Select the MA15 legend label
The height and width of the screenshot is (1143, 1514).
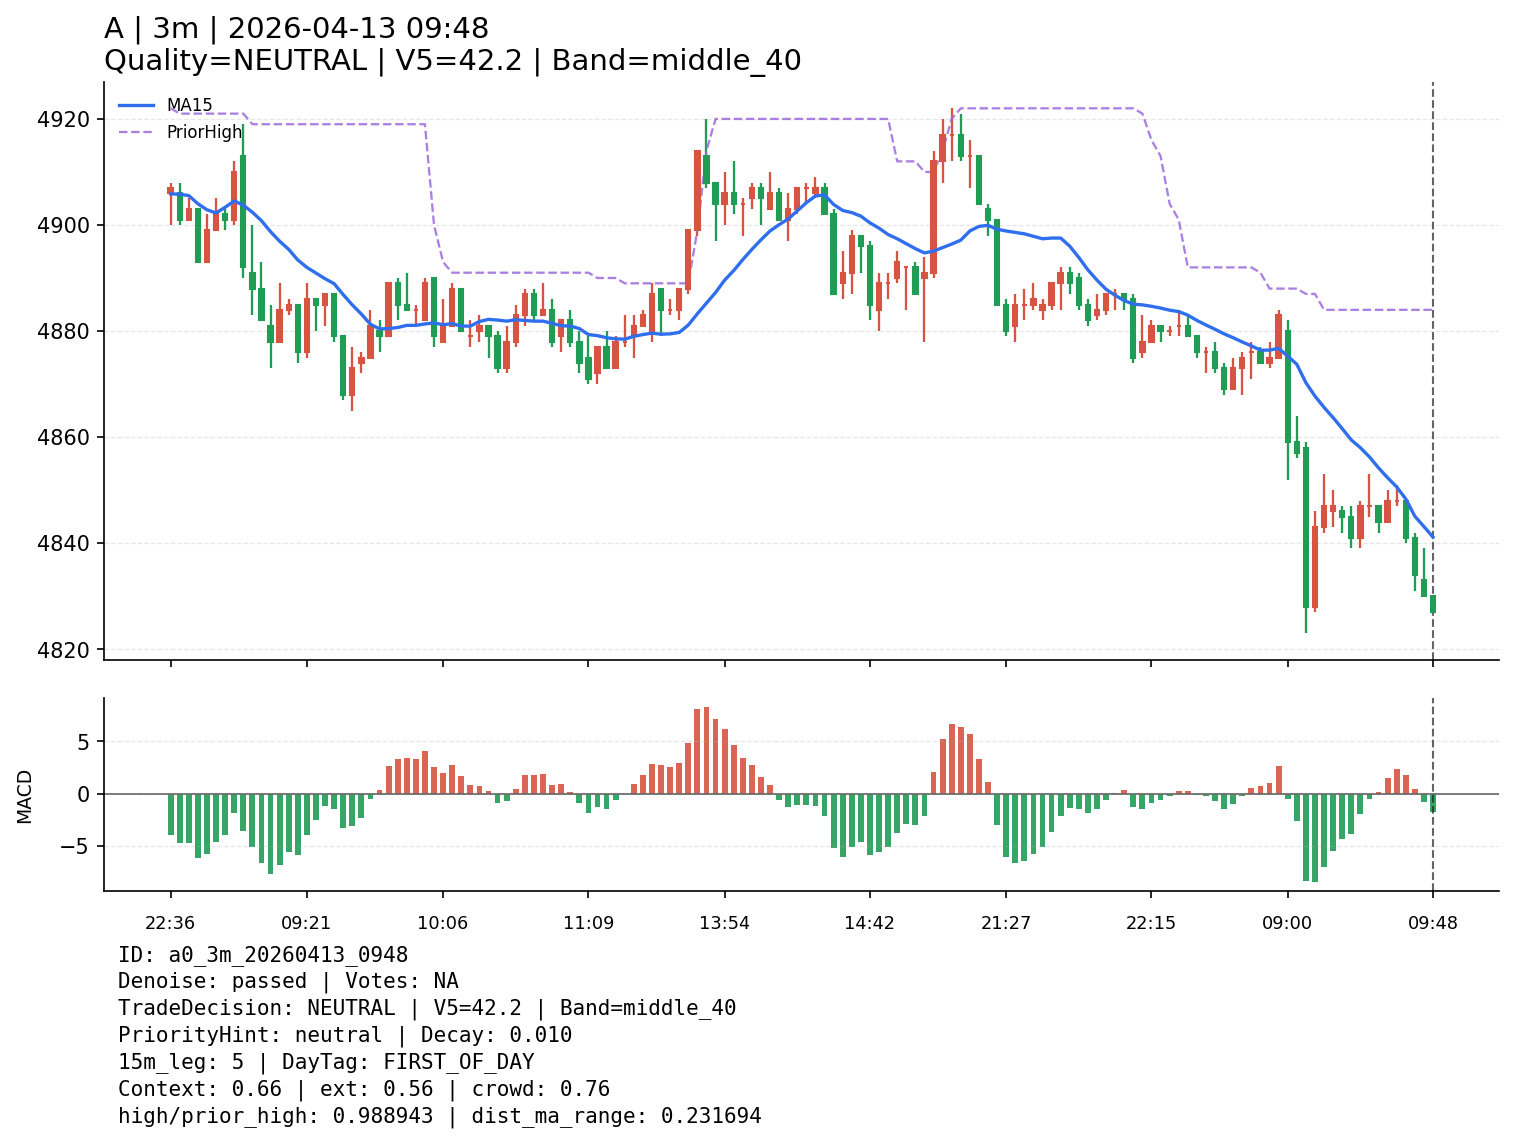[189, 105]
